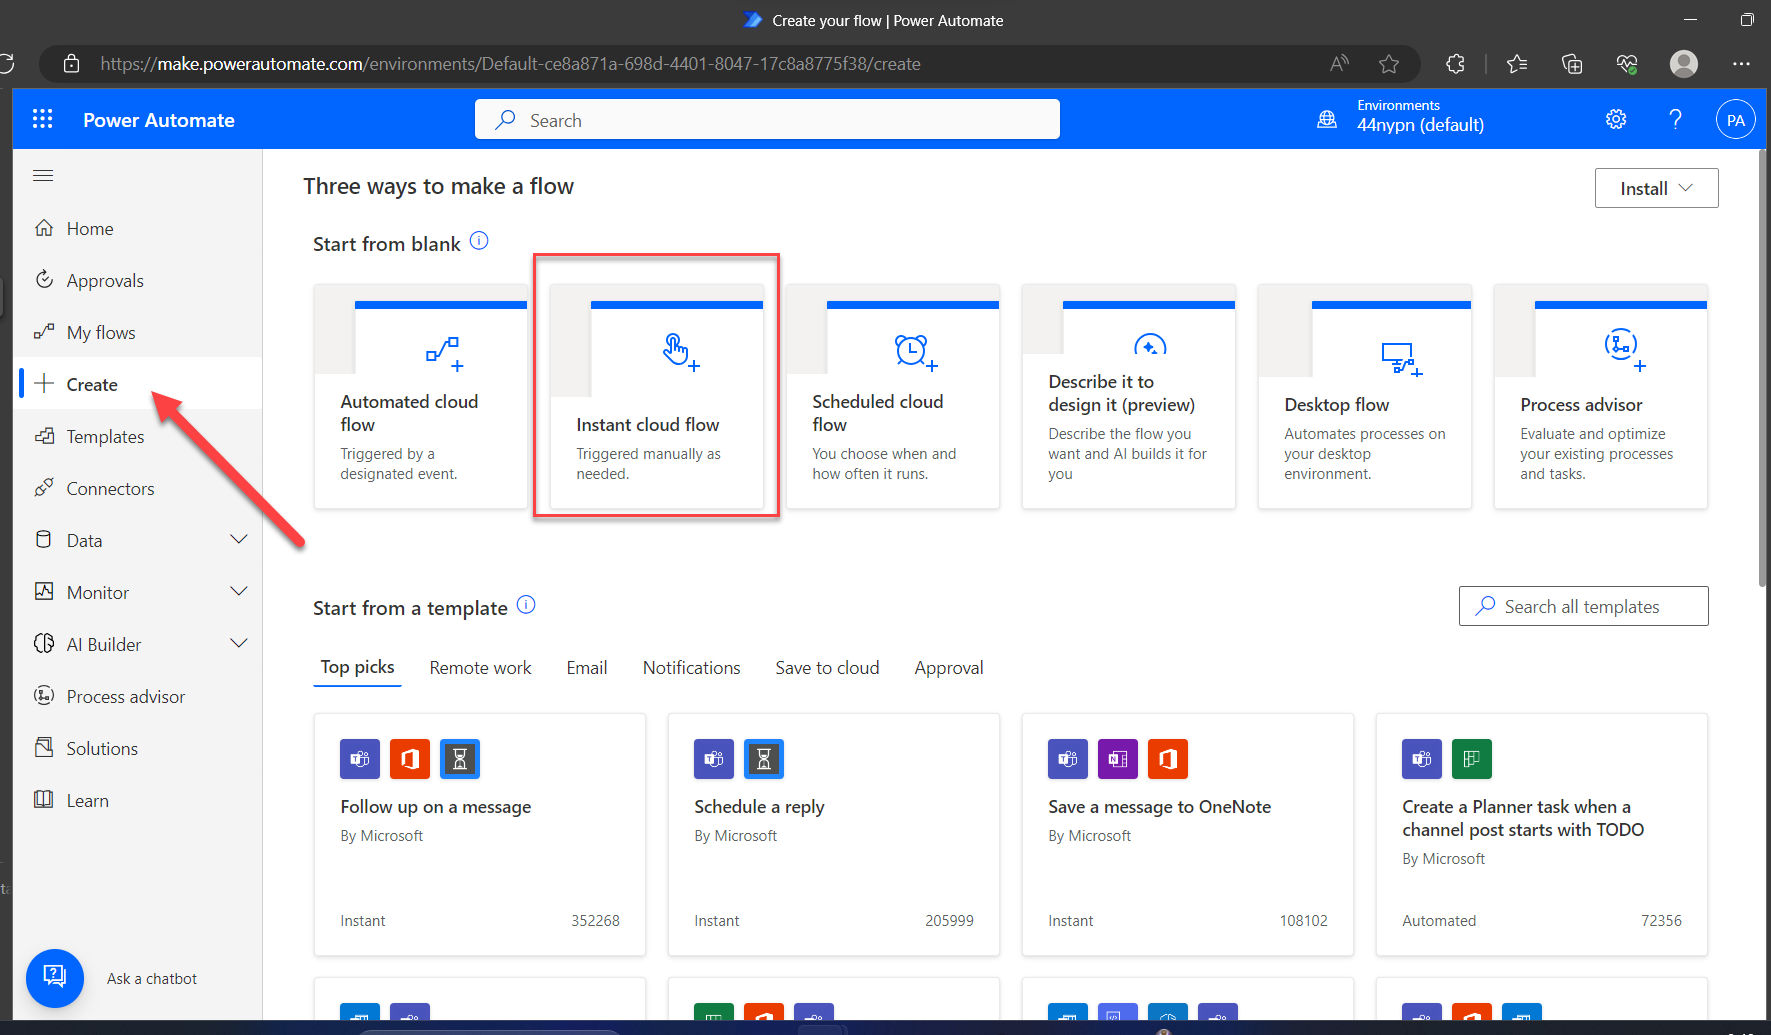This screenshot has height=1035, width=1771.
Task: Select the Instant cloud flow card
Action: 656,395
